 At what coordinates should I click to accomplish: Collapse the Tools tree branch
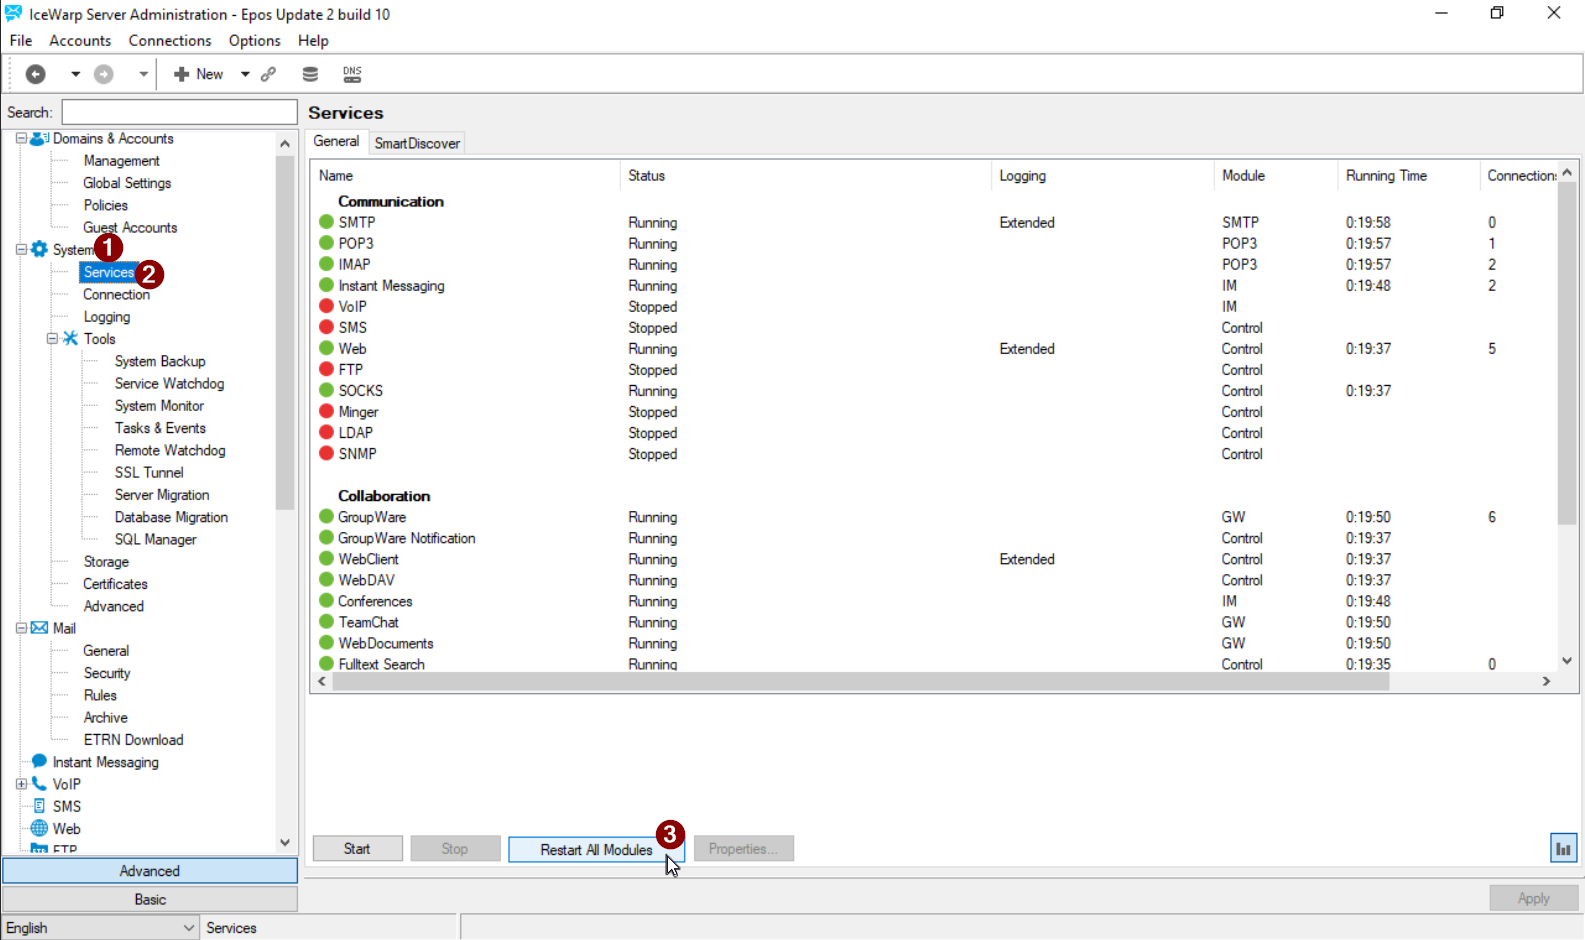52,339
